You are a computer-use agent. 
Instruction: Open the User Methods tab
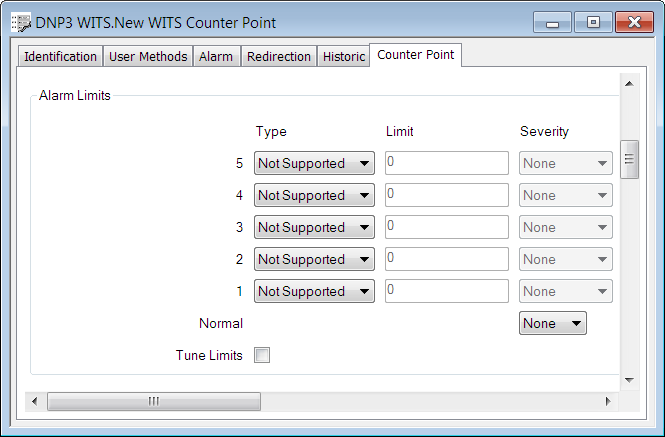[148, 57]
